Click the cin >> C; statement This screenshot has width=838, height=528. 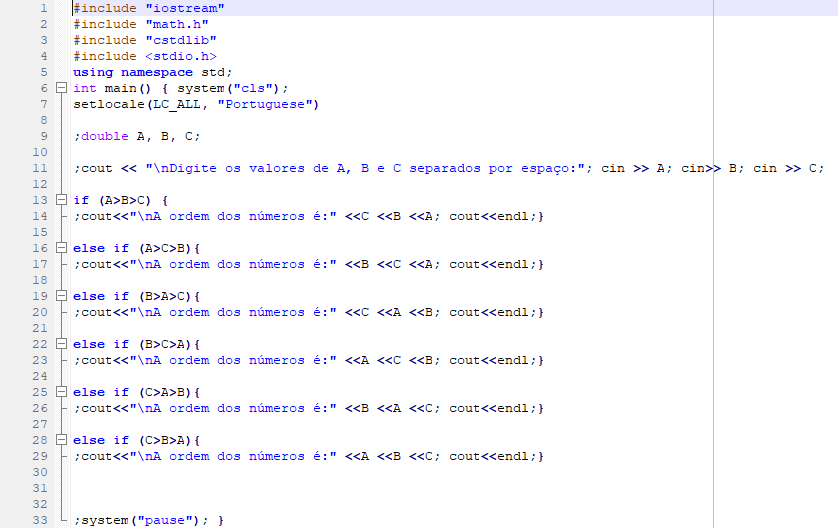coord(789,168)
